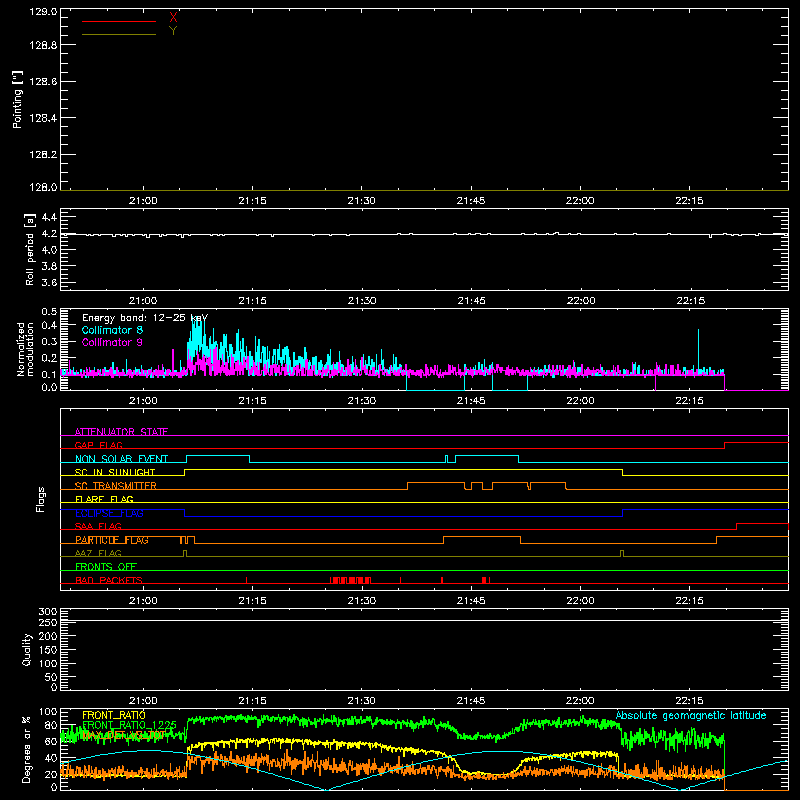
Task: Click the 'Normalized modulation' axis title
Action: pyautogui.click(x=25, y=349)
